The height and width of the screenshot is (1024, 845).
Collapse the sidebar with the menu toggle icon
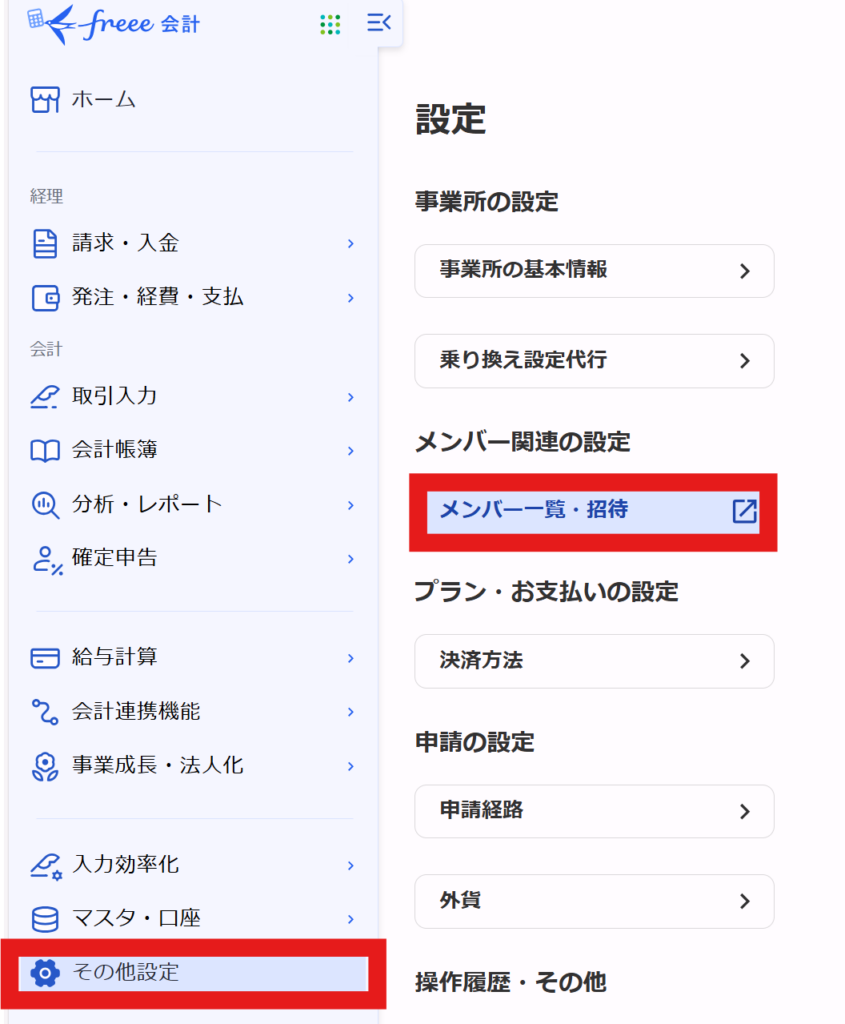379,22
